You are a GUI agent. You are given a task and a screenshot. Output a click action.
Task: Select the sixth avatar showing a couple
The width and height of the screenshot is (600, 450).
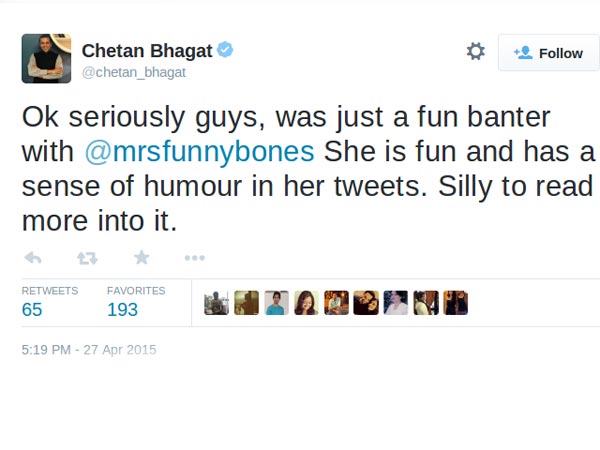tap(366, 303)
